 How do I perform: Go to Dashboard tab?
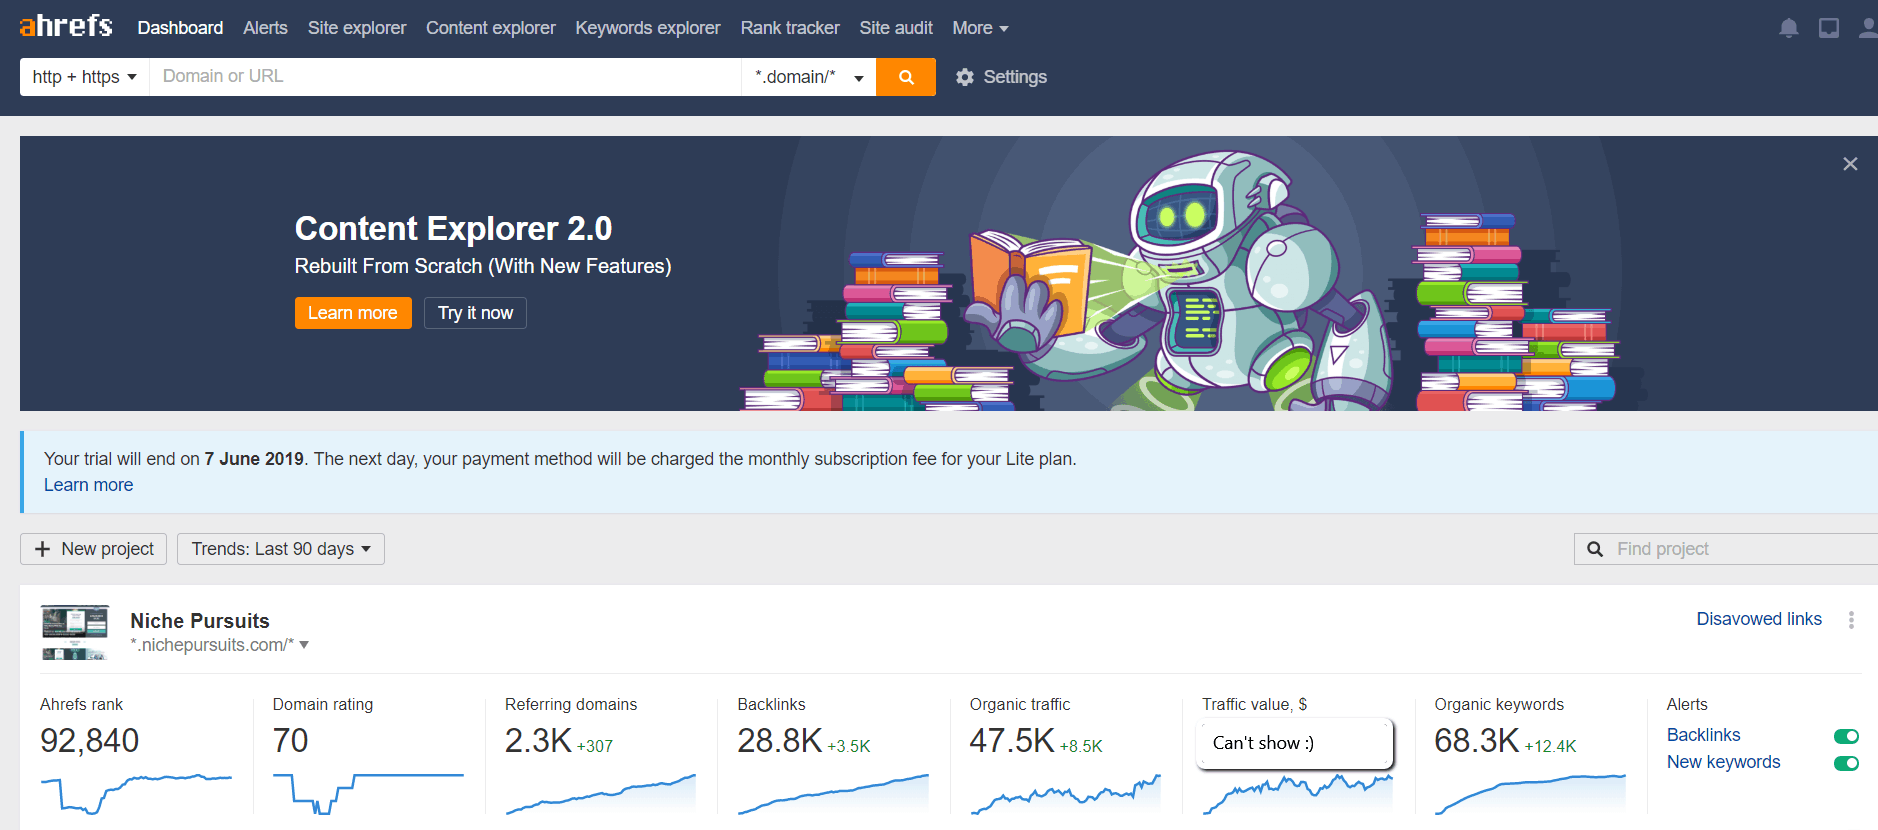[180, 28]
